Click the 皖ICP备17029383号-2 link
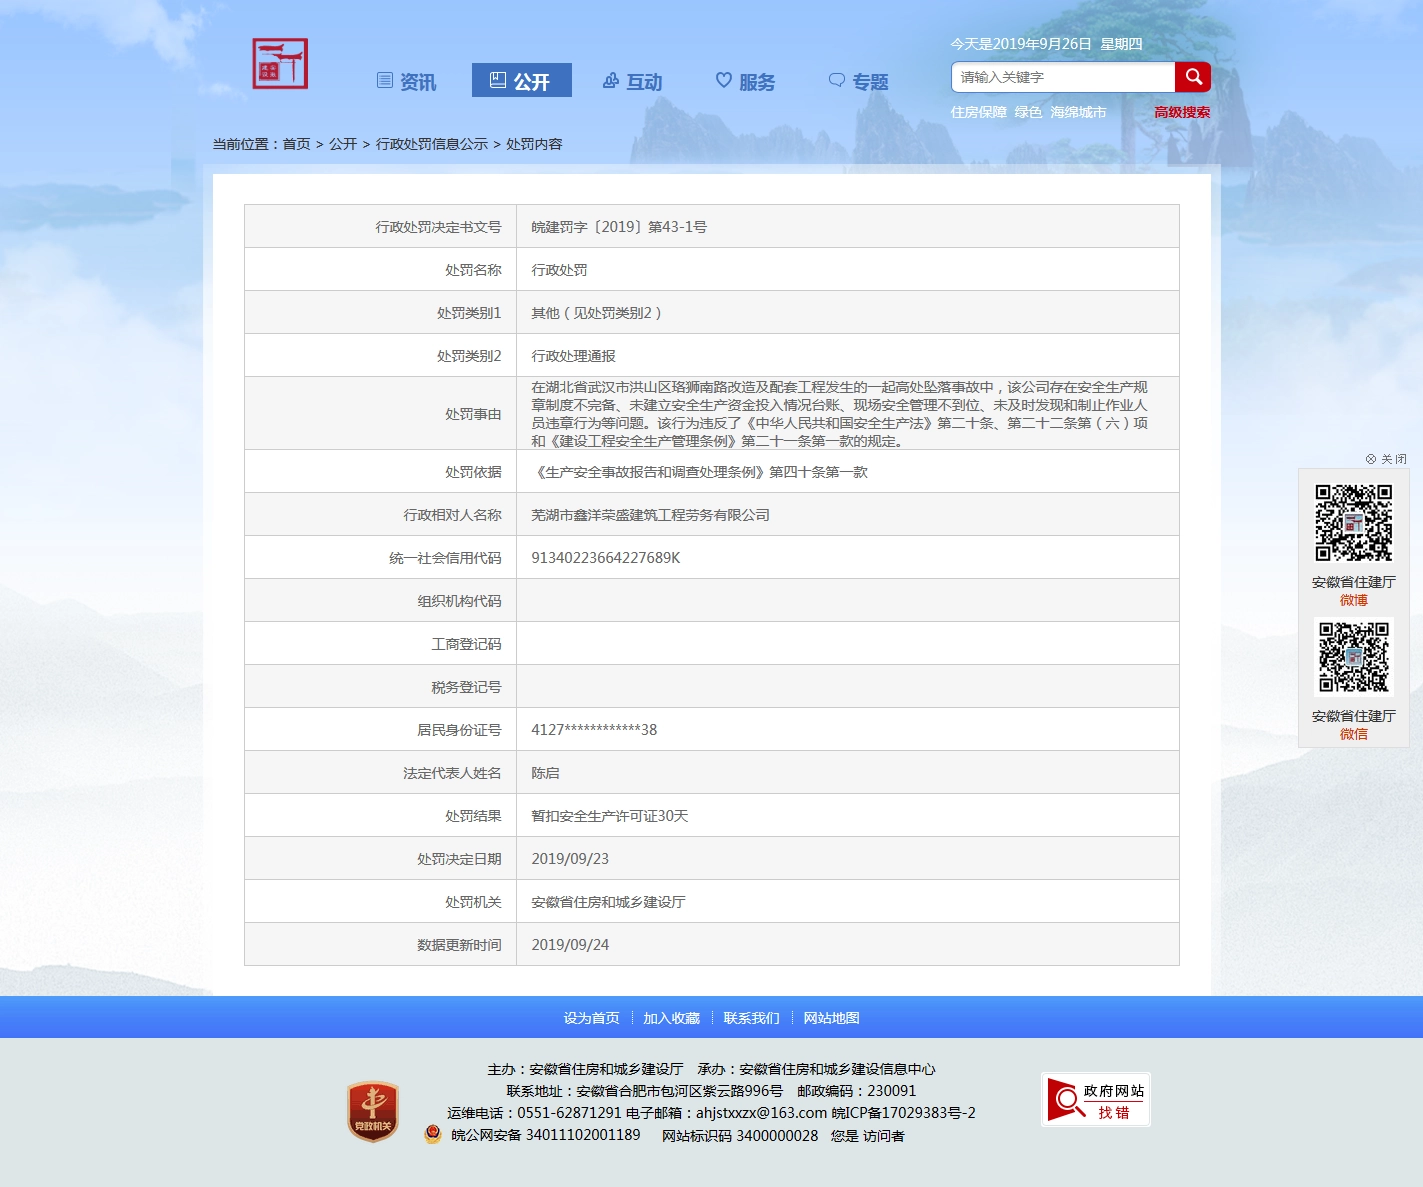1423x1187 pixels. (903, 1113)
